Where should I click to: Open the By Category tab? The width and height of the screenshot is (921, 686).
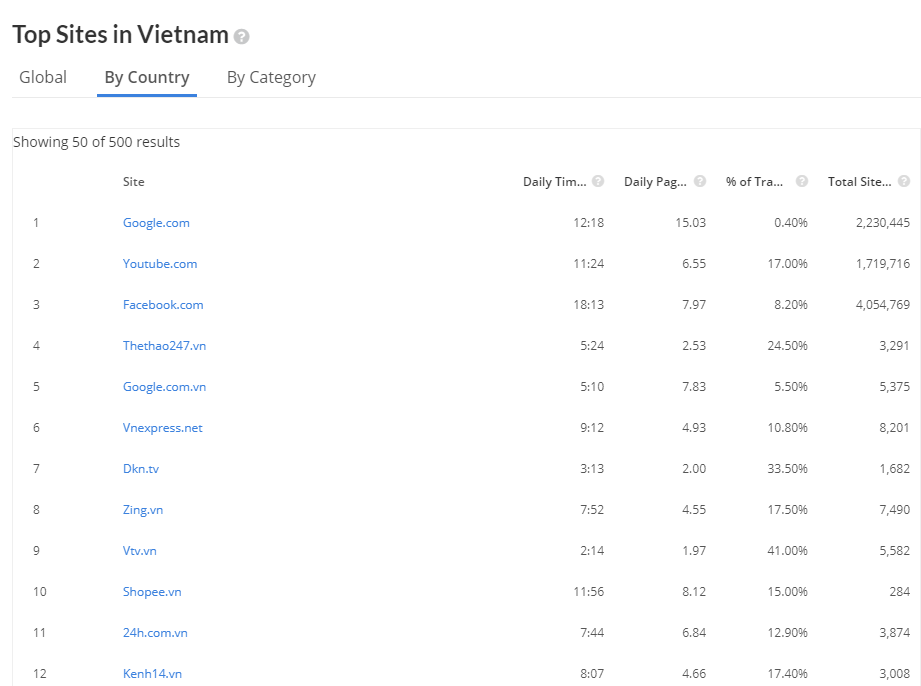pyautogui.click(x=271, y=78)
